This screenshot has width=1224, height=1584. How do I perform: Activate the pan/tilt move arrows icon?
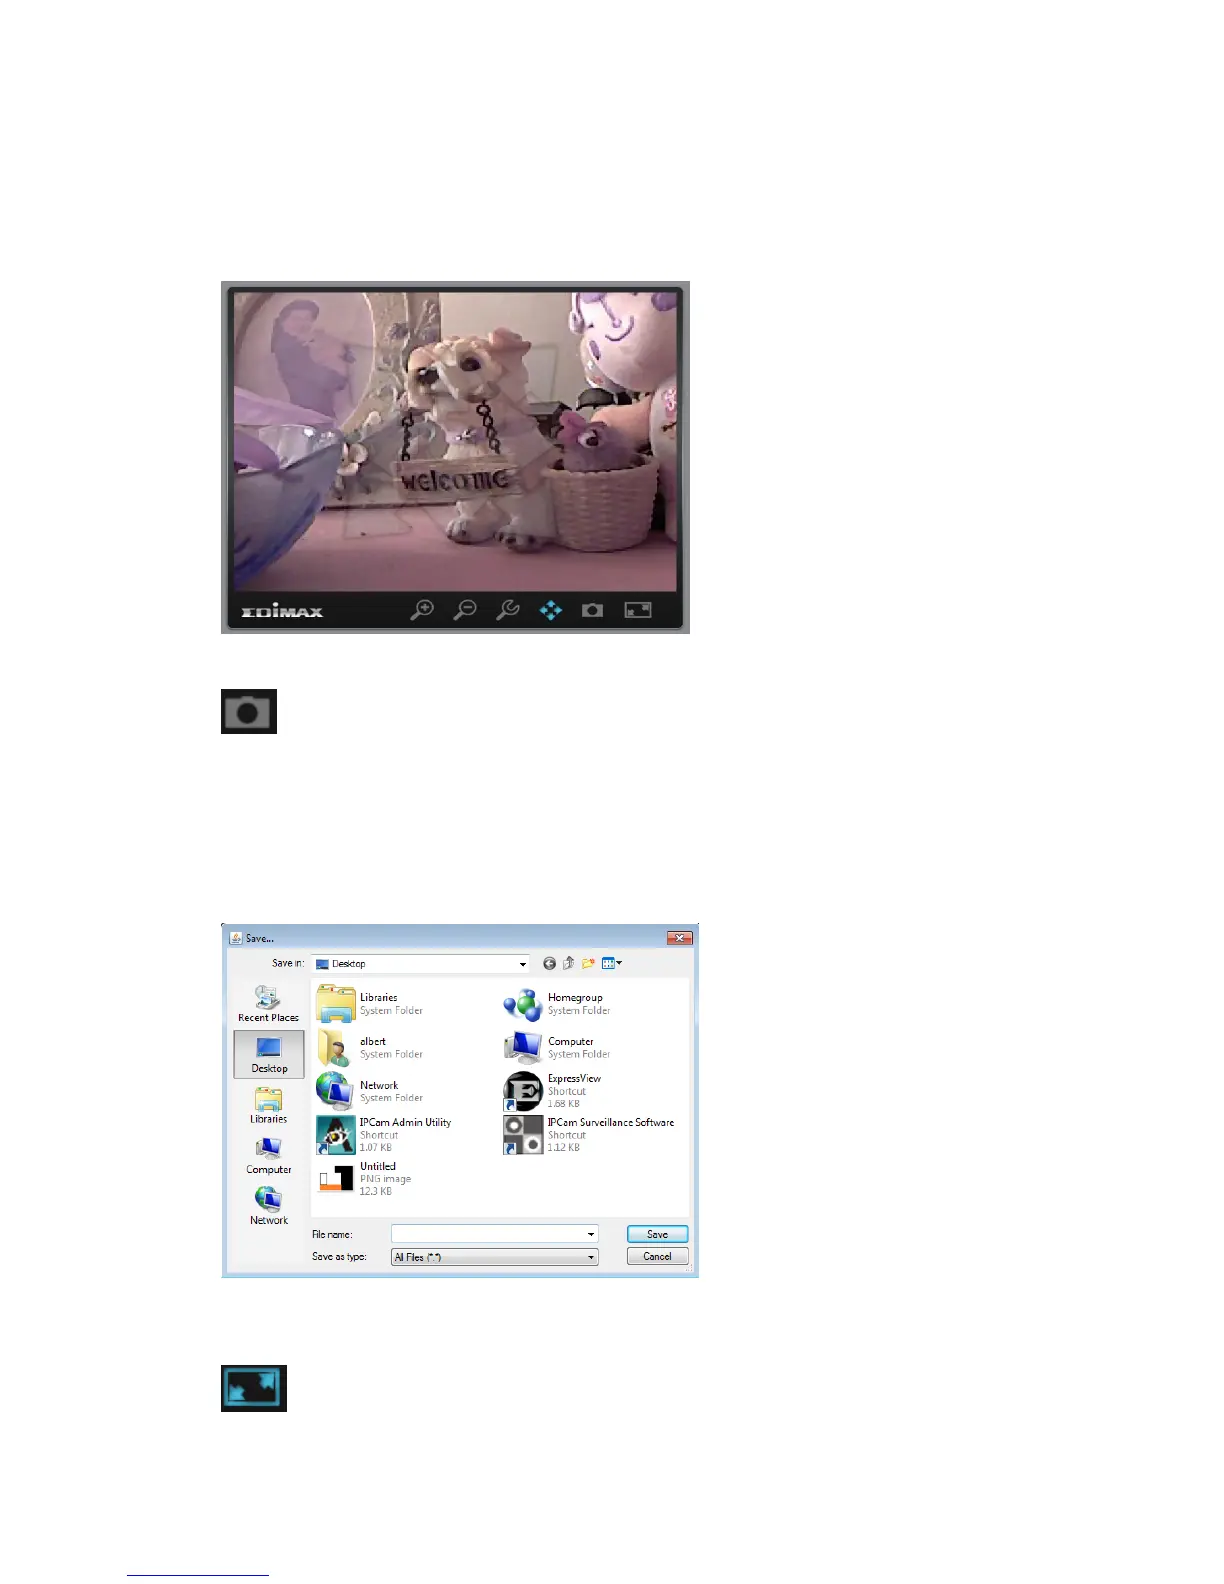pyautogui.click(x=550, y=610)
